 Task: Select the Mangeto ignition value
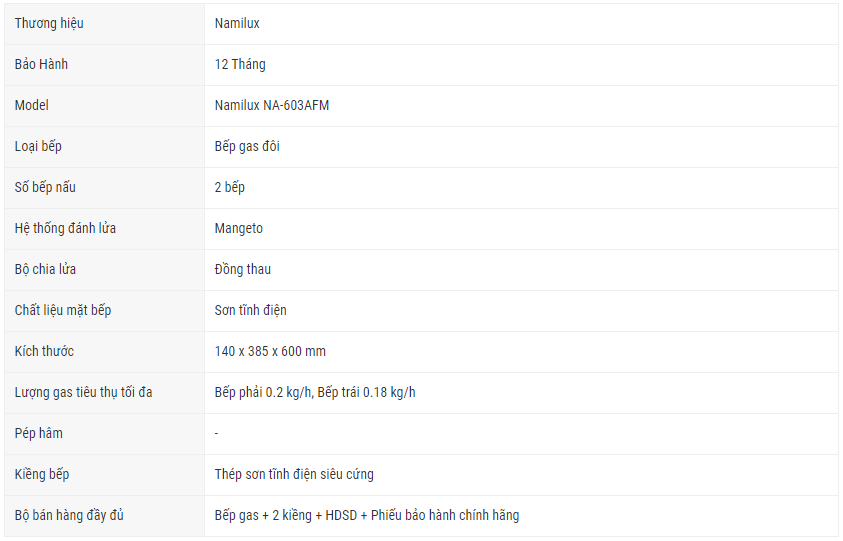239,229
